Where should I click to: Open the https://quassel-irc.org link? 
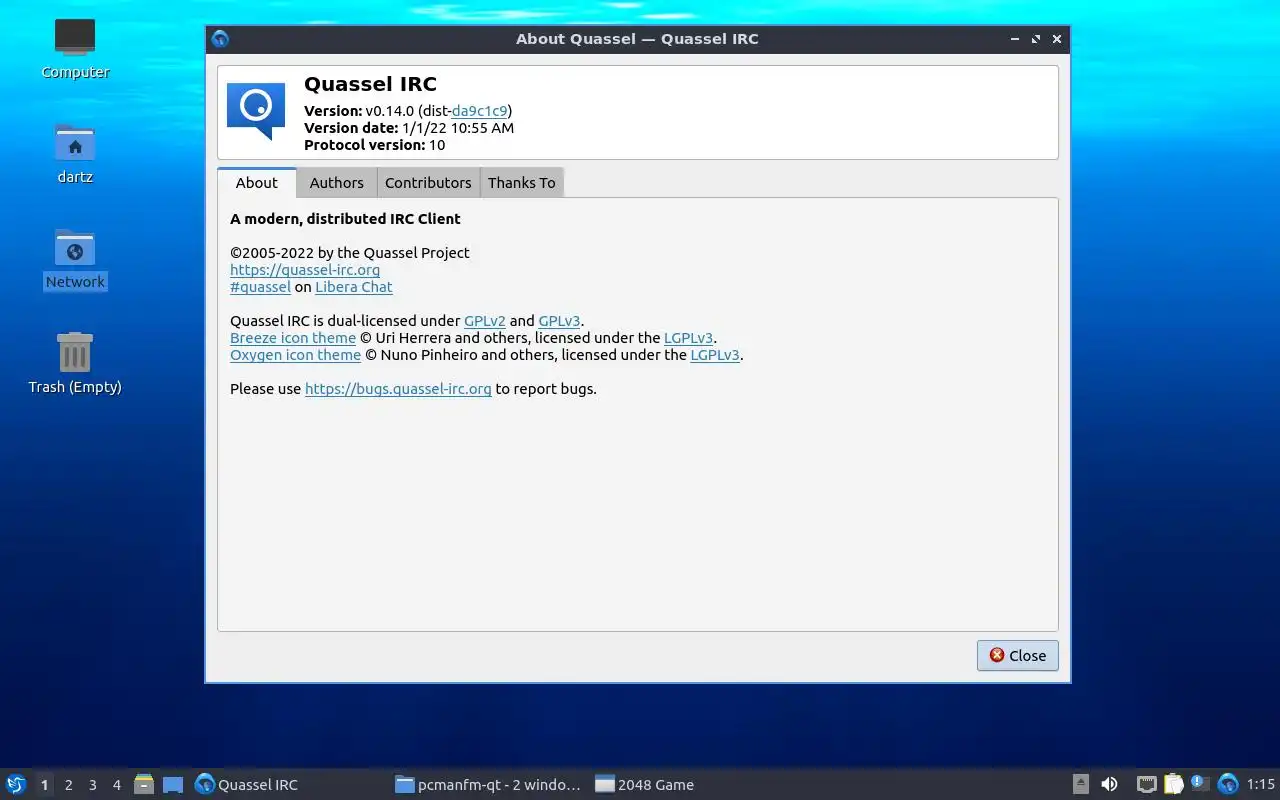pos(305,270)
